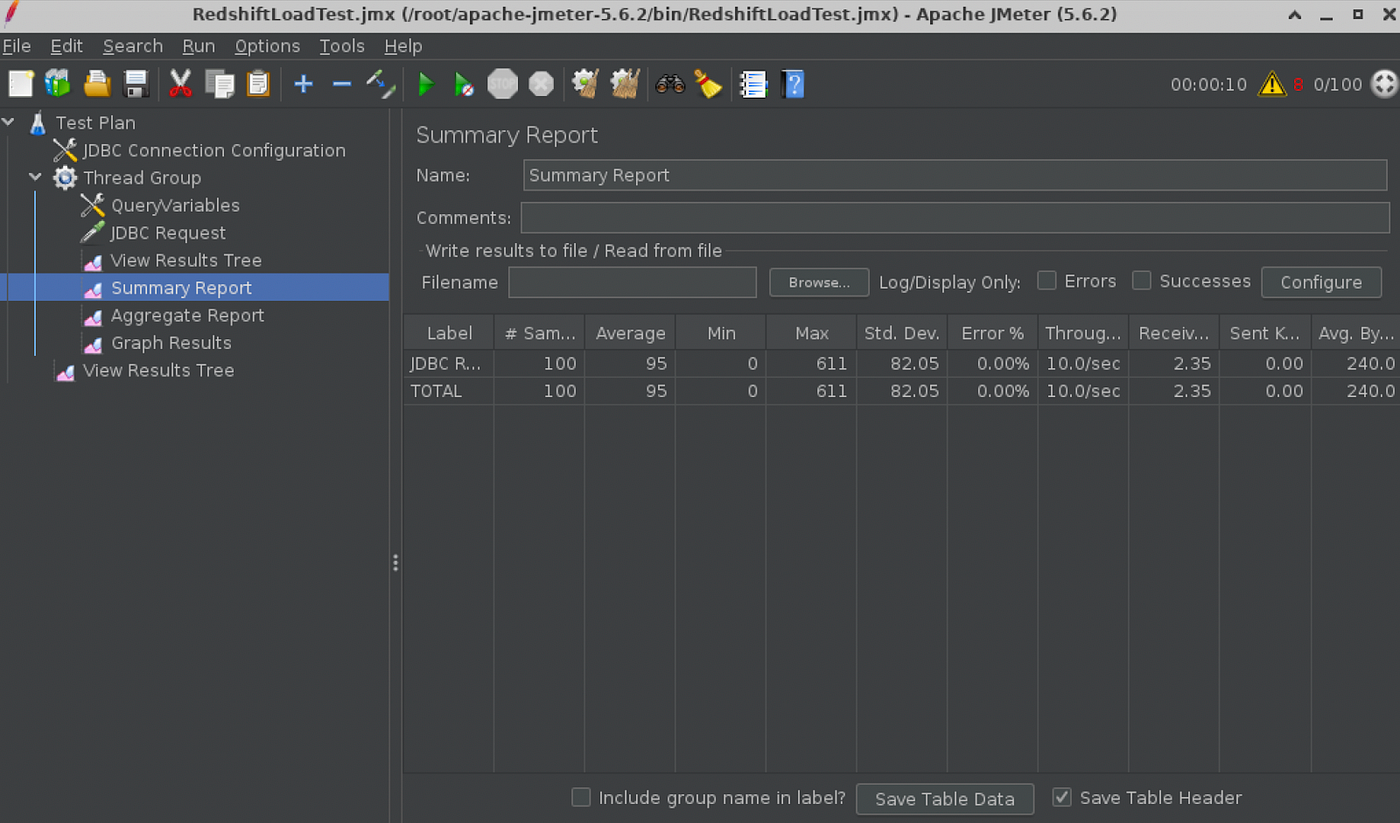Viewport: 1400px width, 823px height.
Task: Open the Options menu
Action: point(267,46)
